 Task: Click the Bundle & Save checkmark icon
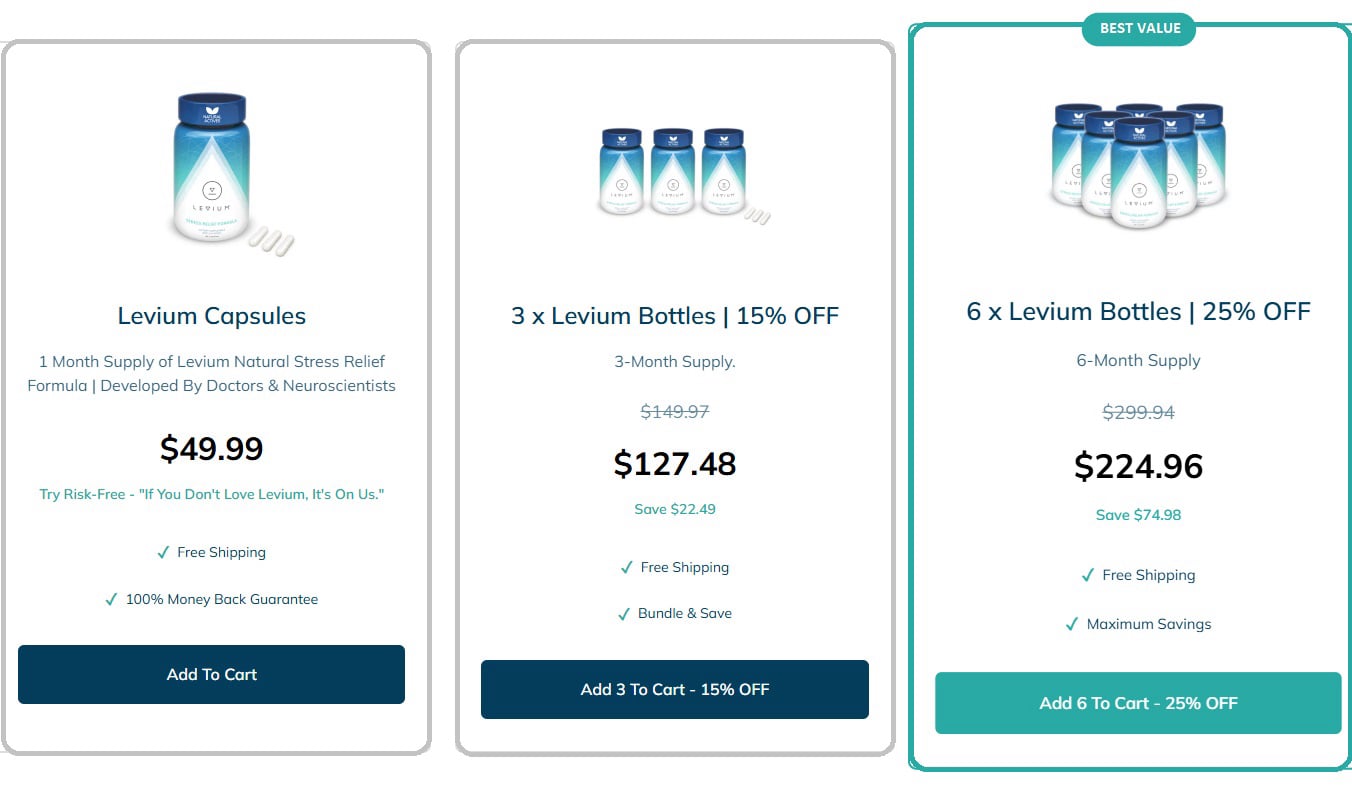tap(624, 614)
